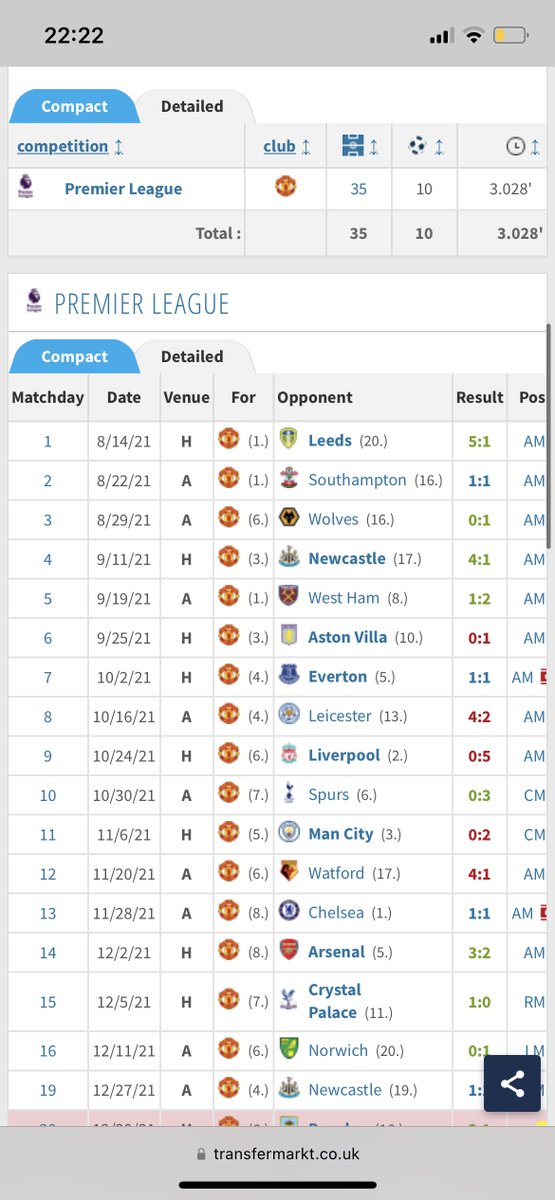Switch the Premier League table to Detailed
This screenshot has width=555, height=1200.
pyautogui.click(x=192, y=356)
